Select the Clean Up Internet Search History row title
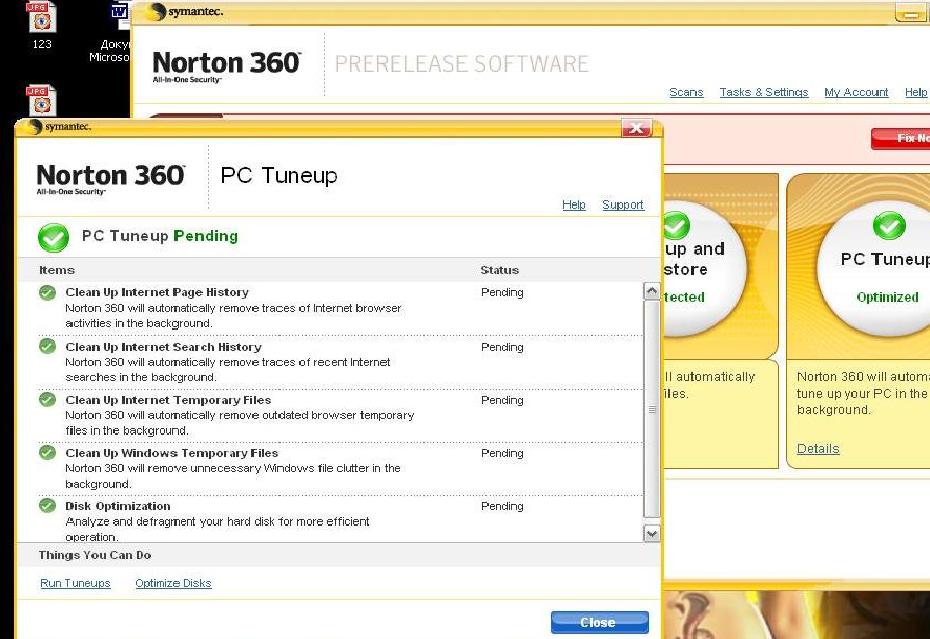 pyautogui.click(x=164, y=346)
